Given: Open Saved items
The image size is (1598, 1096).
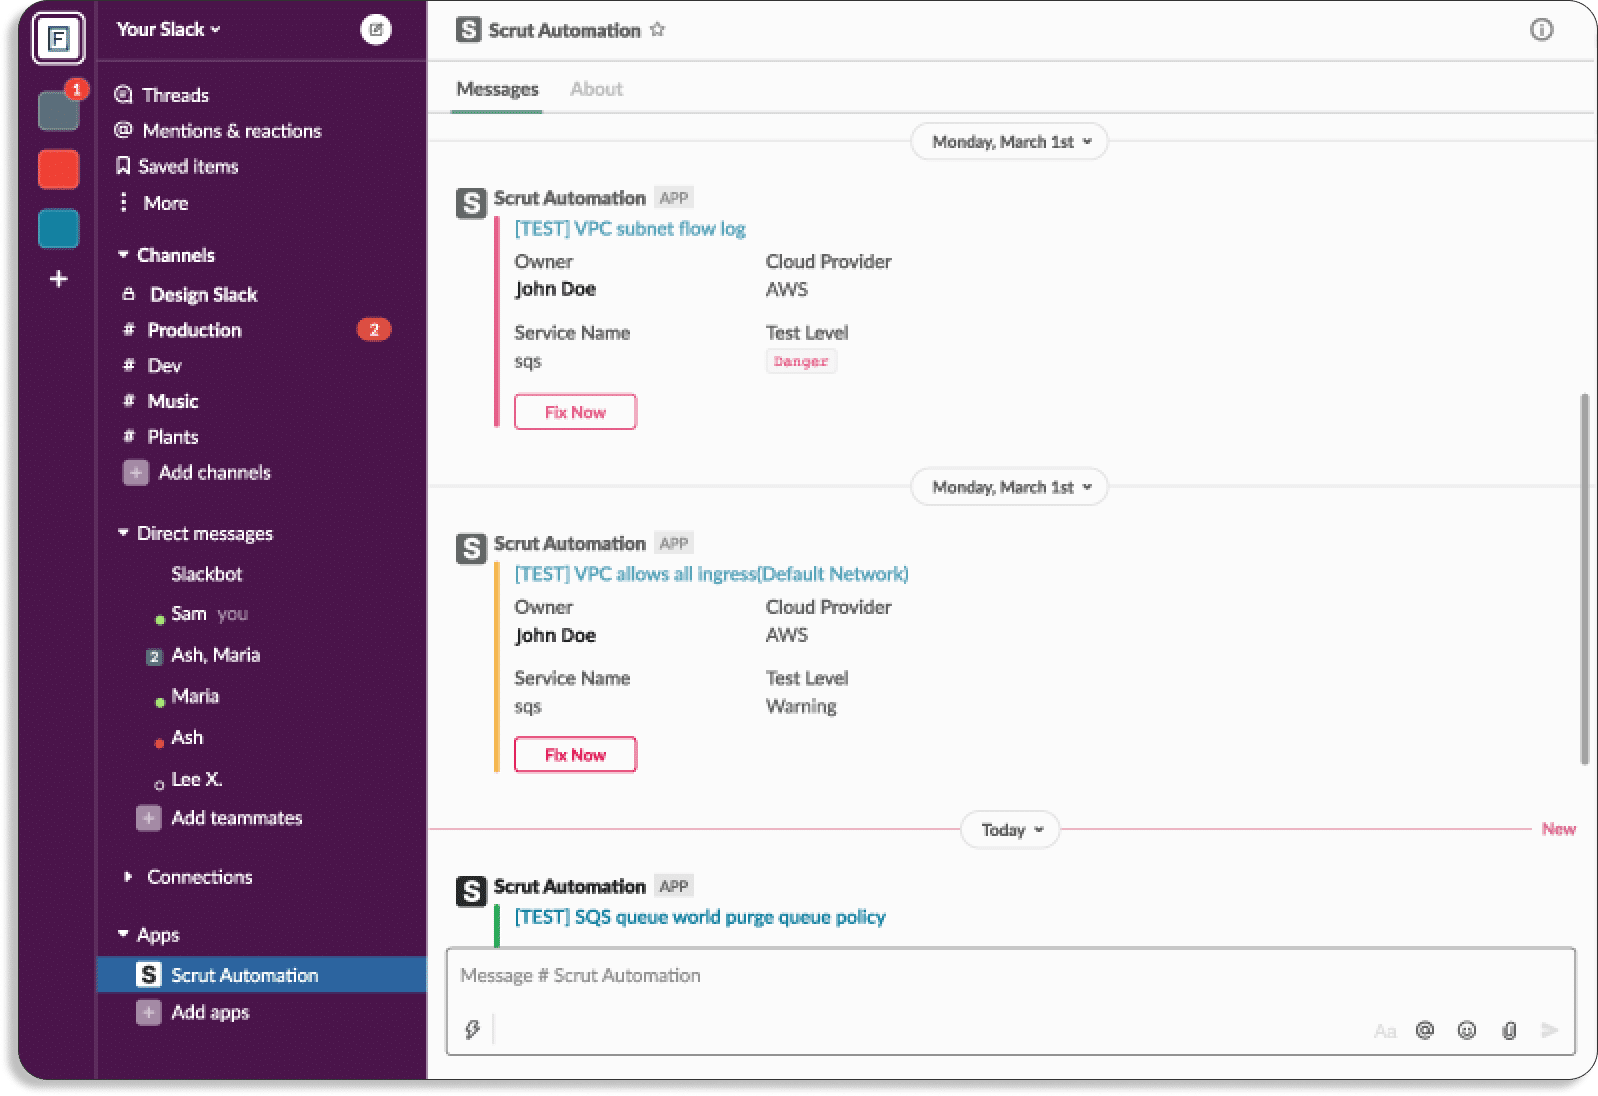Looking at the screenshot, I should [x=177, y=166].
